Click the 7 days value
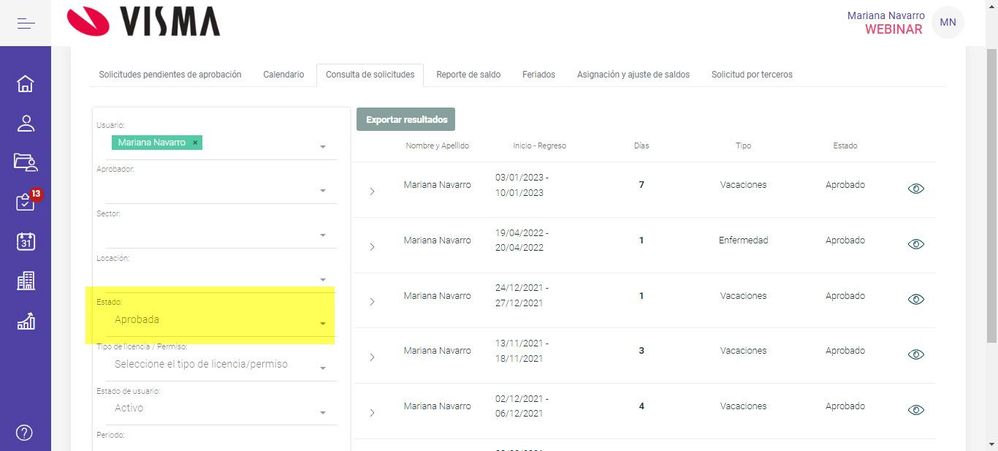998x451 pixels. pos(641,185)
